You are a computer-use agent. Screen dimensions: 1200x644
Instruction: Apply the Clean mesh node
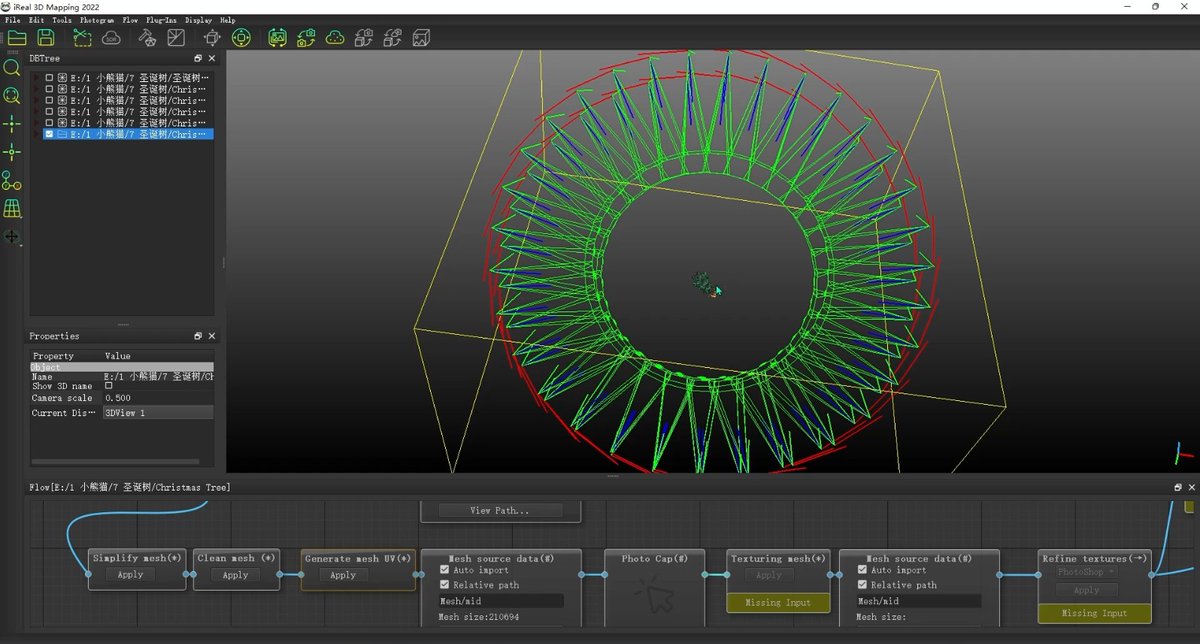pyautogui.click(x=235, y=575)
